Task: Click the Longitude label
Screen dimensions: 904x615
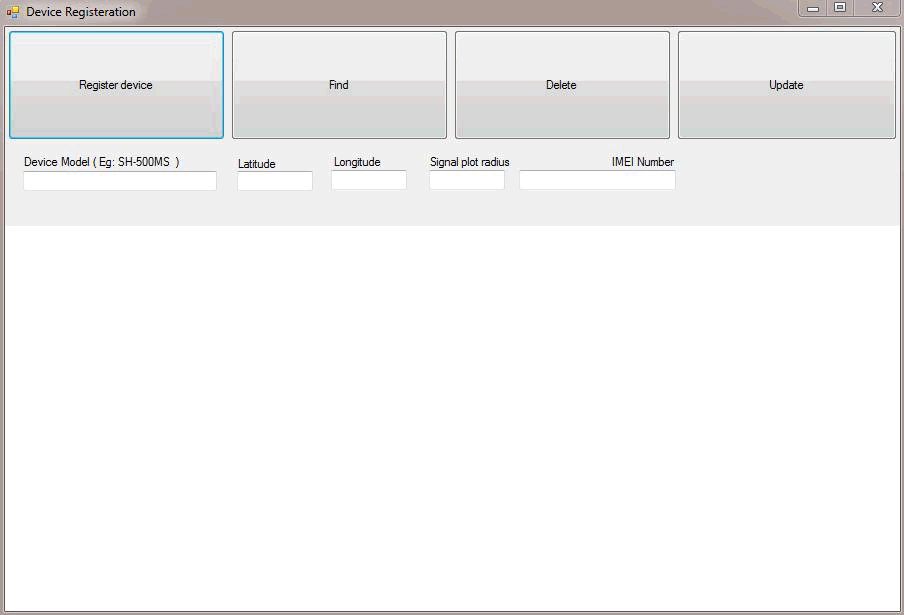Action: pyautogui.click(x=357, y=162)
